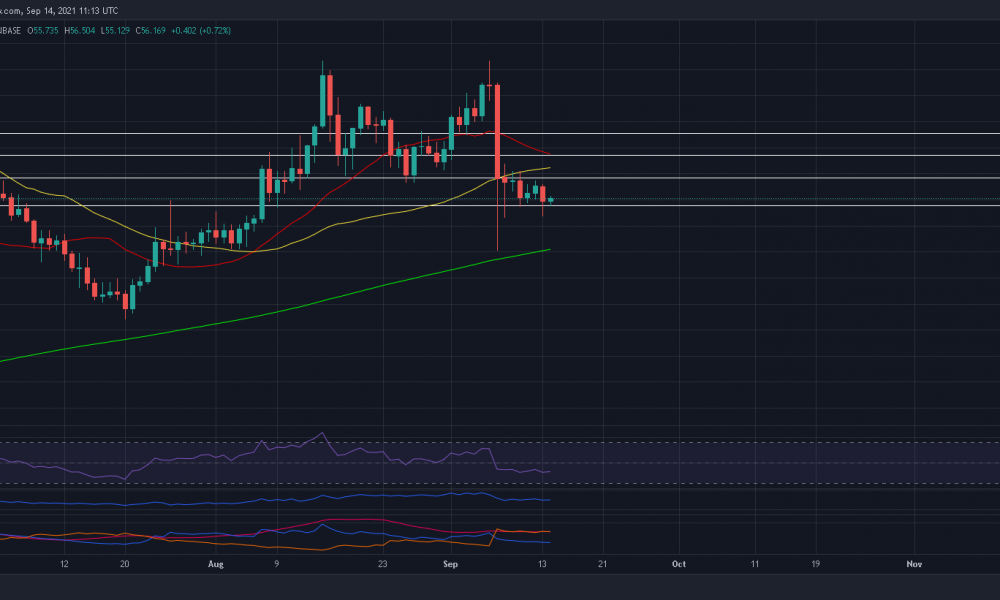Click the Nov label on time axis
Image resolution: width=1000 pixels, height=600 pixels.
pyautogui.click(x=914, y=564)
